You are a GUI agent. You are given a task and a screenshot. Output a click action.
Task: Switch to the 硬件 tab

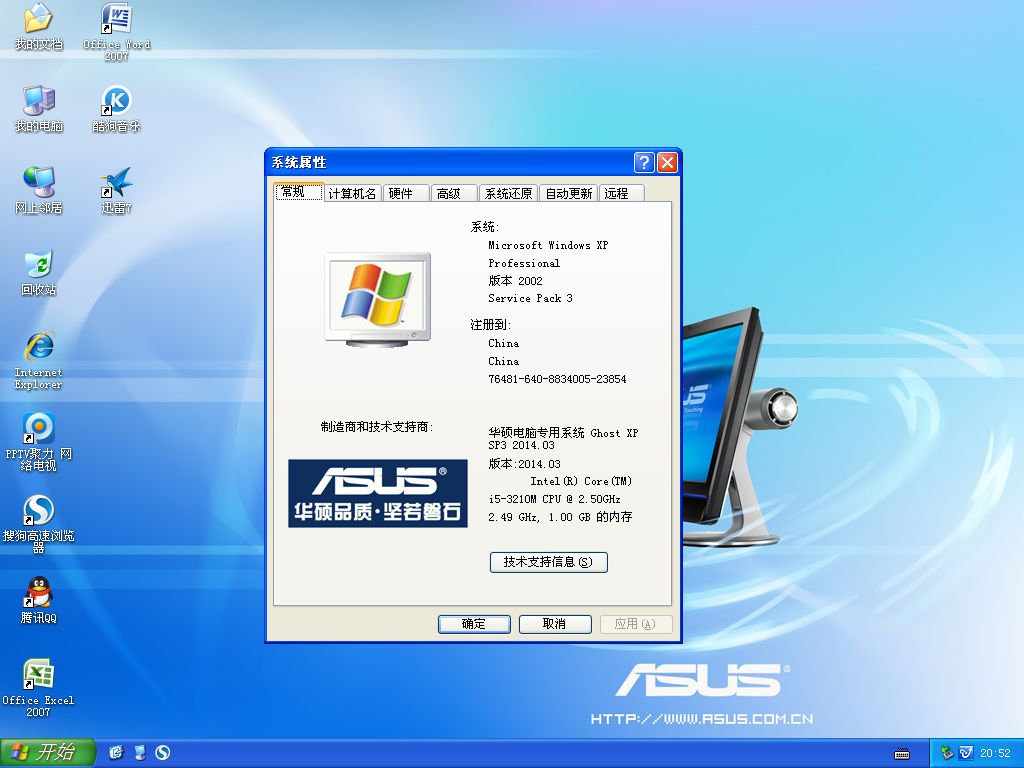coord(401,194)
